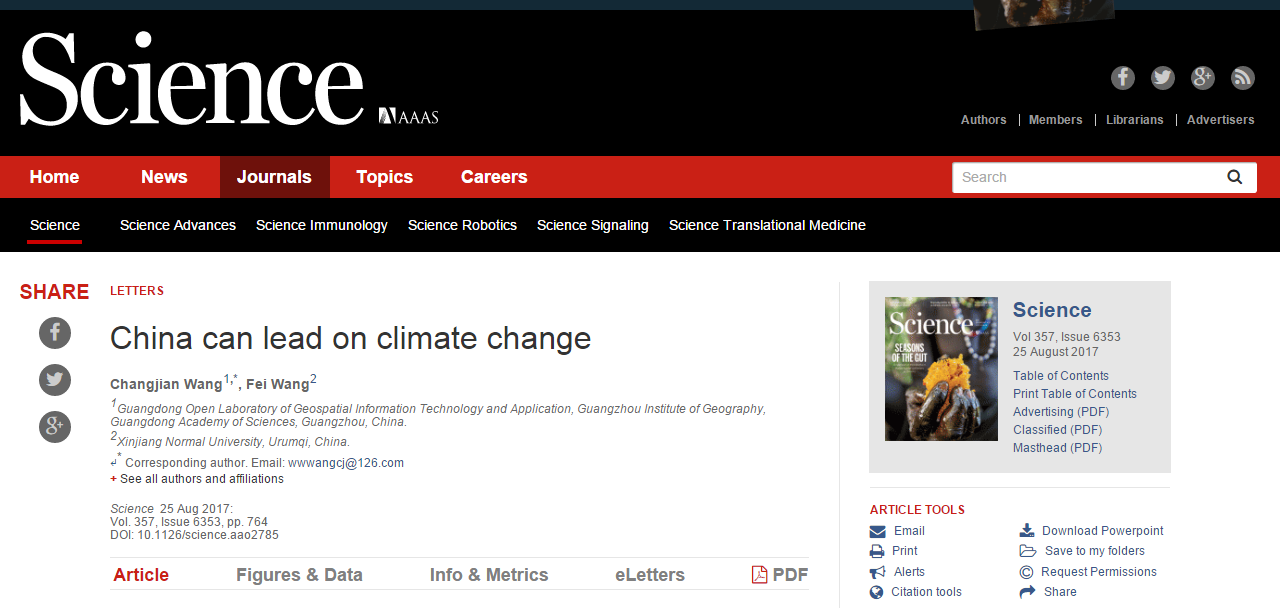Open the Twitter icon in the header
The image size is (1280, 608).
(1163, 78)
